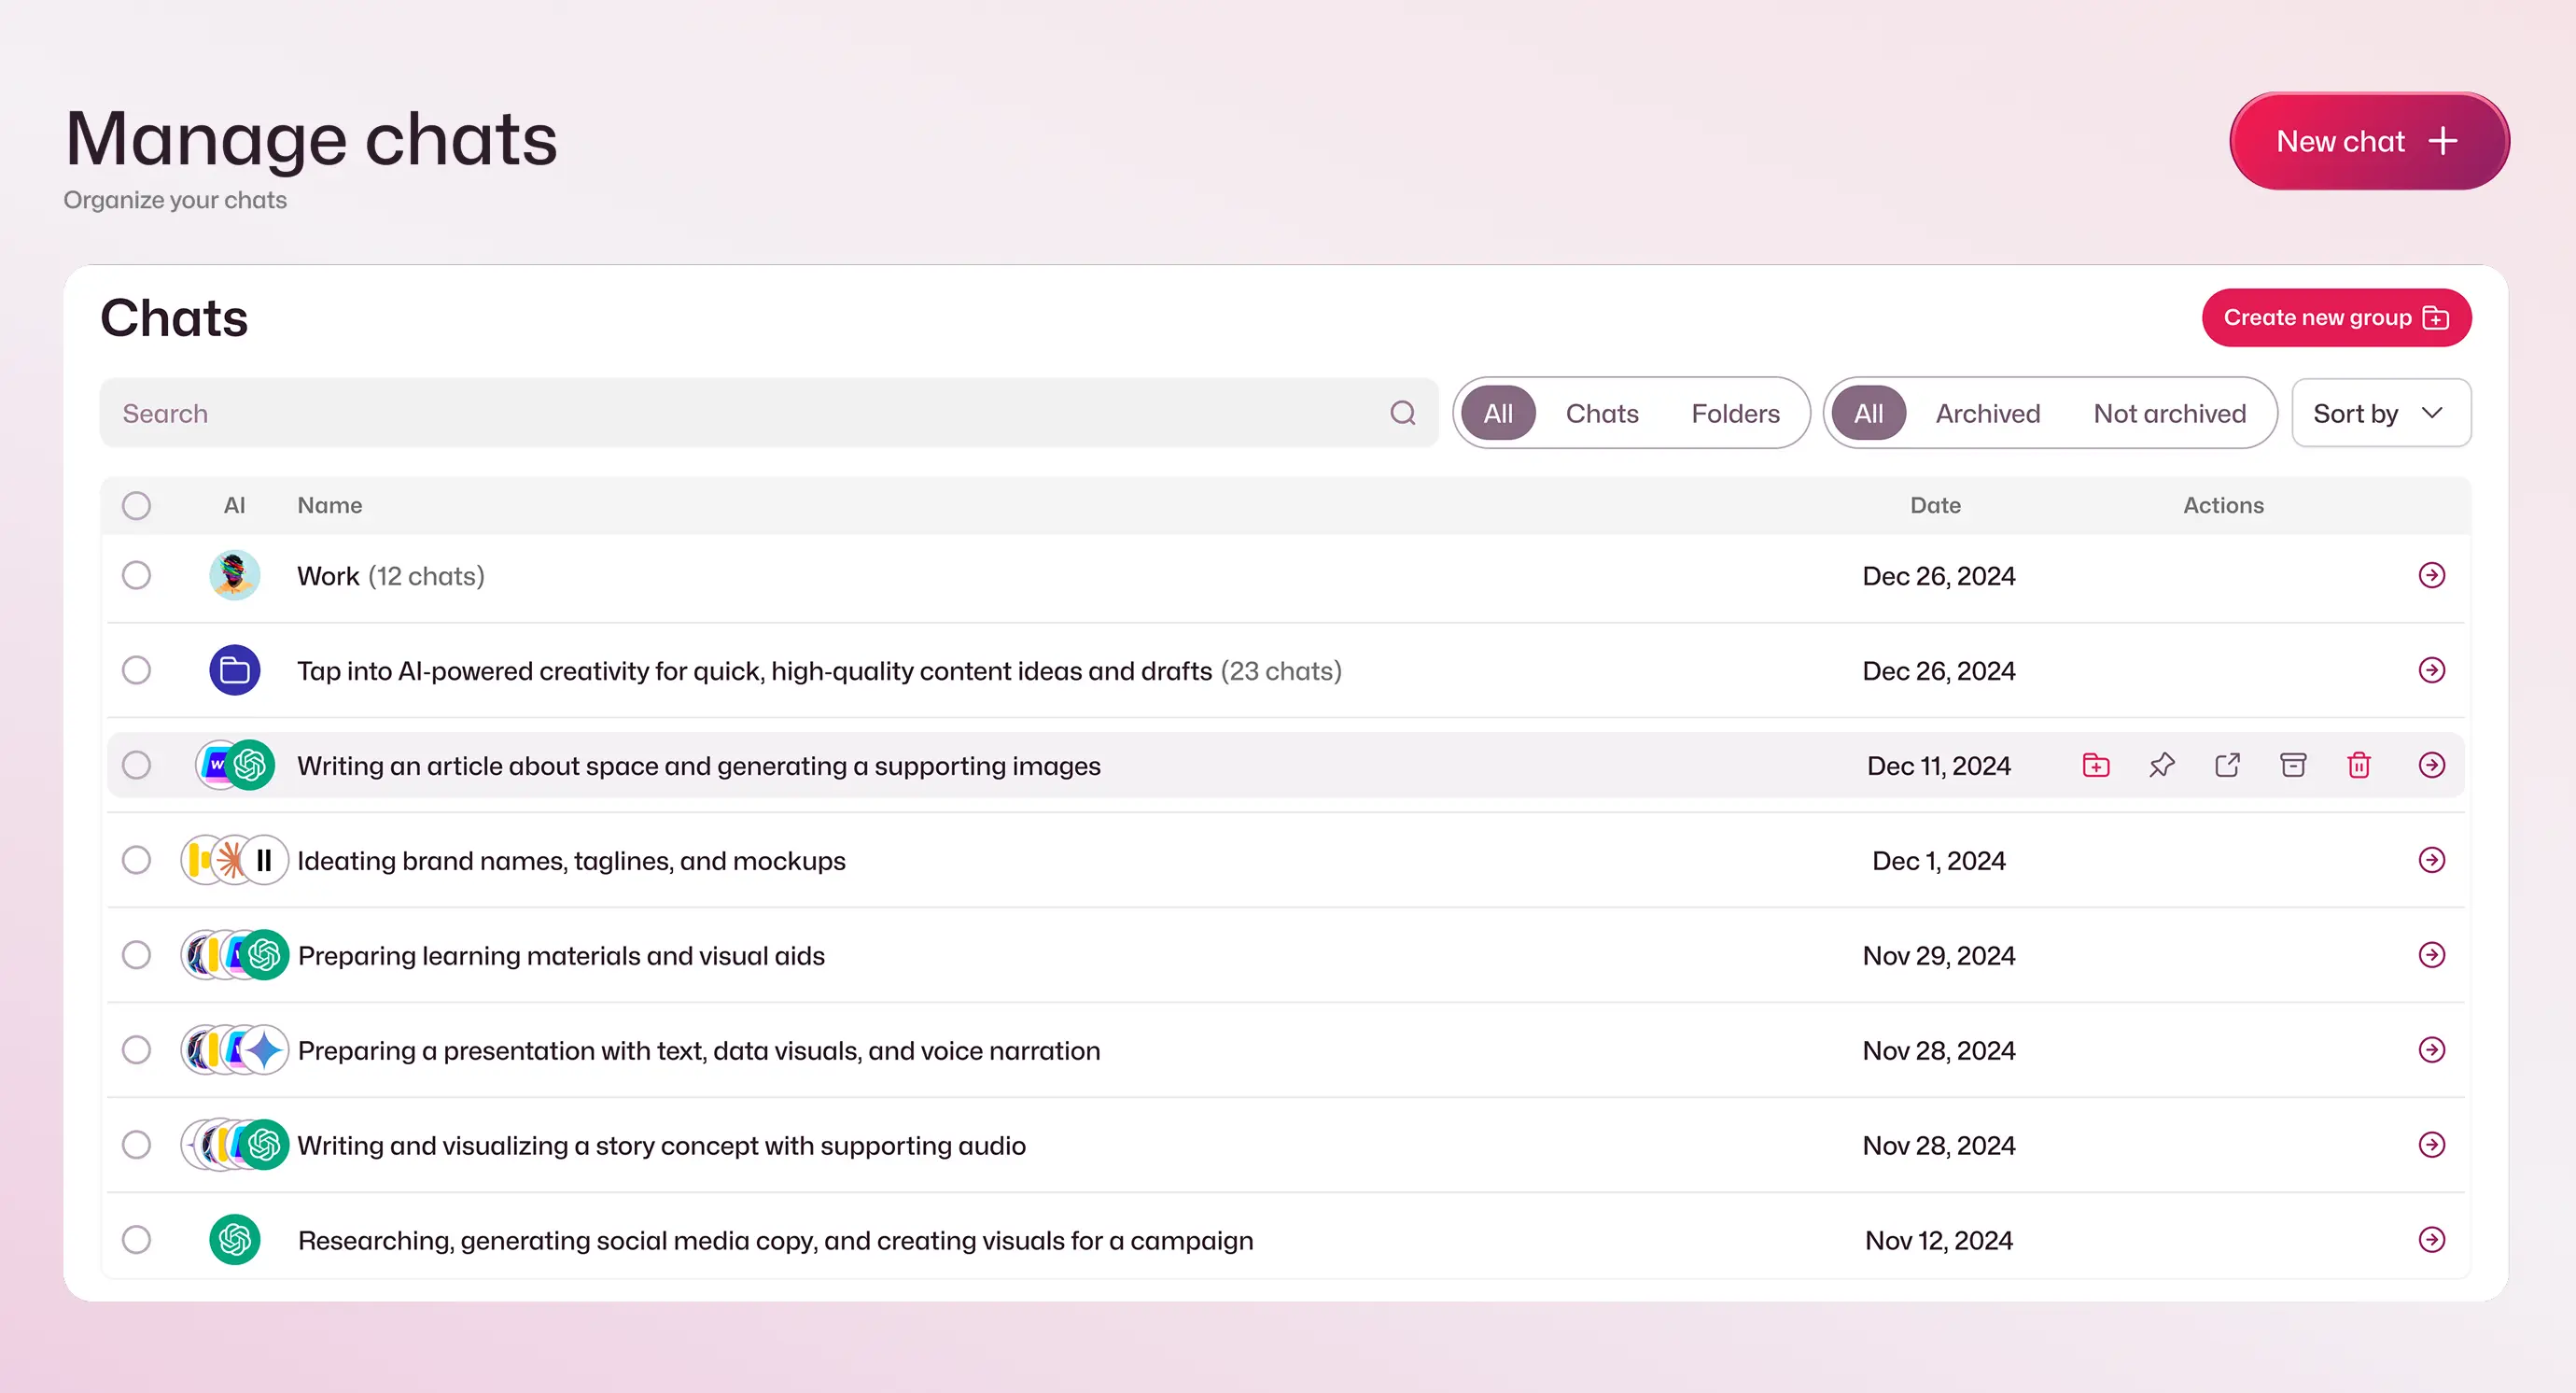Open the Nov 12 campaign chat arrow
This screenshot has height=1393, width=2576.
2431,1240
